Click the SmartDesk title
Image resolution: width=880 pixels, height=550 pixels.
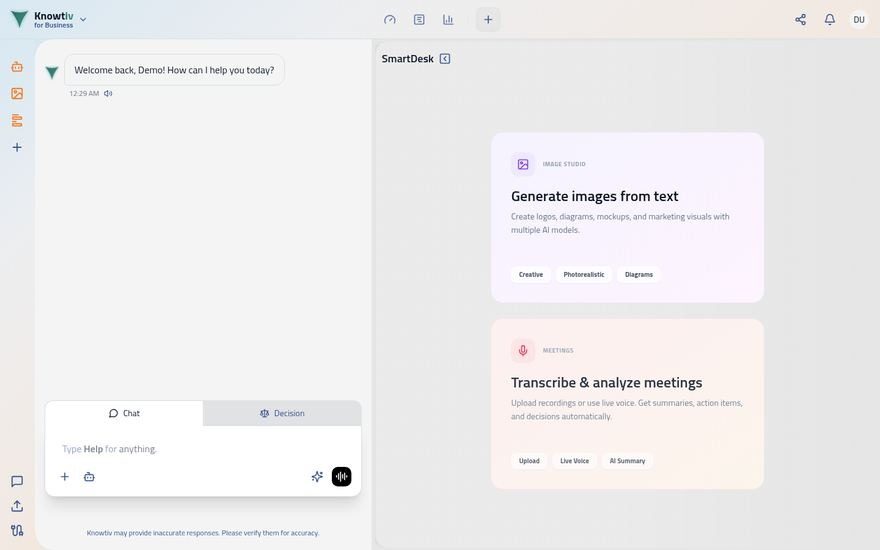pos(407,59)
